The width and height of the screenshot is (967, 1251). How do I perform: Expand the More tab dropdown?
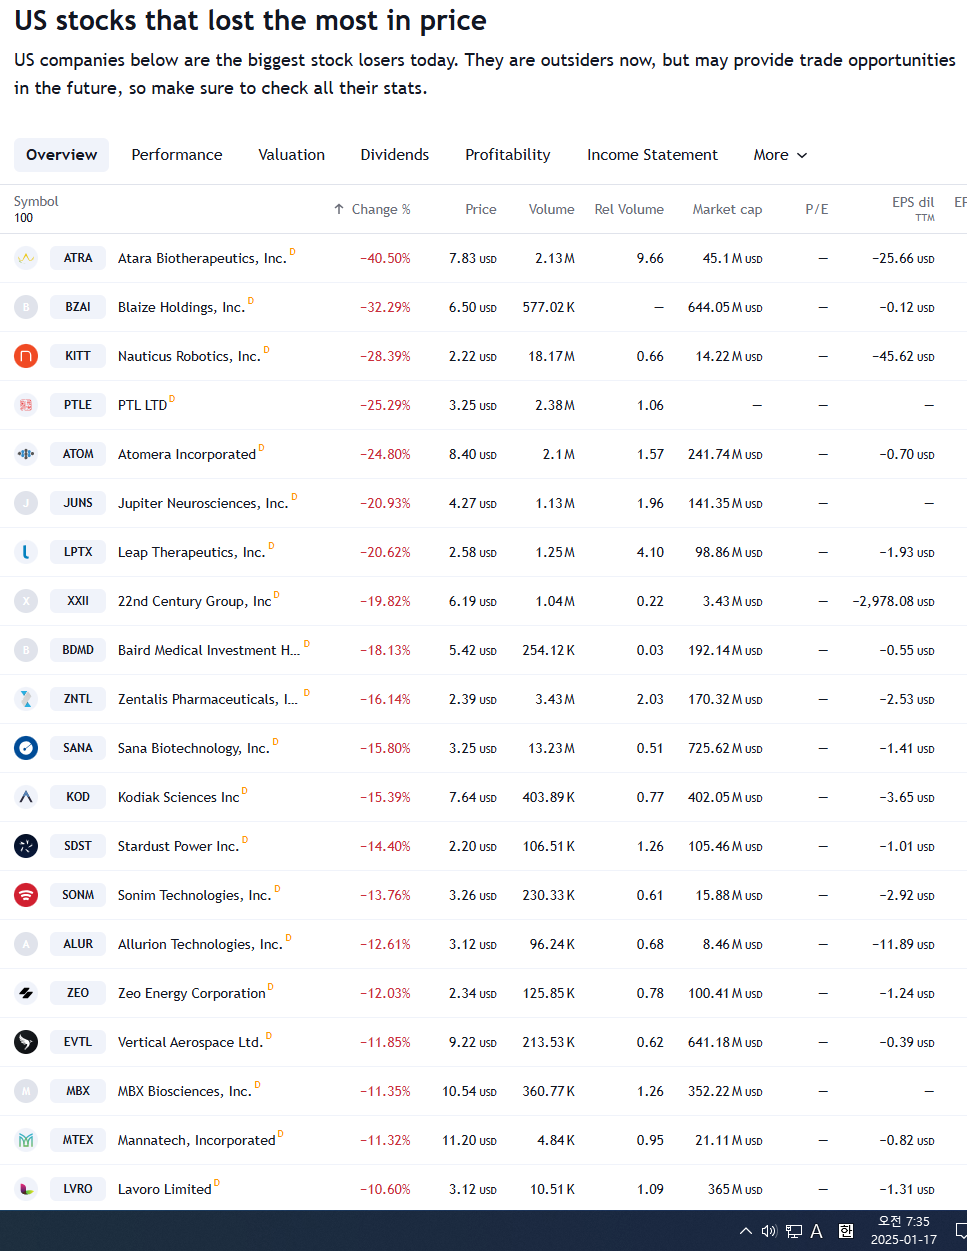[x=780, y=155]
